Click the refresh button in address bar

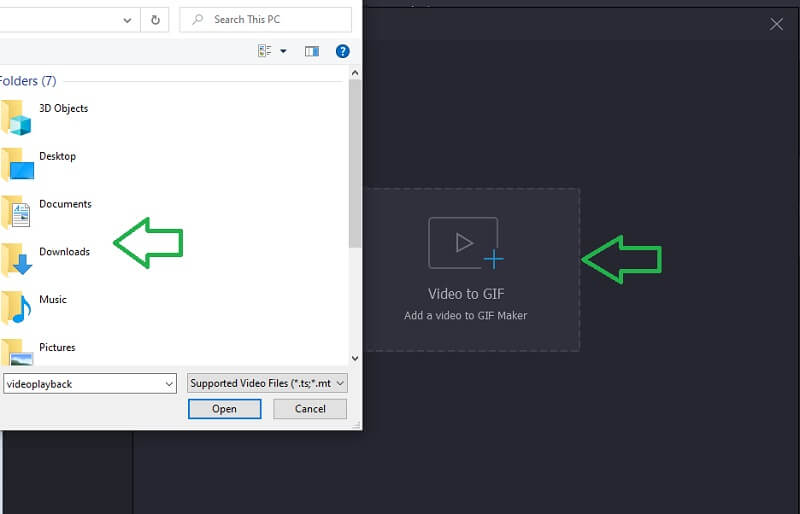pyautogui.click(x=155, y=20)
